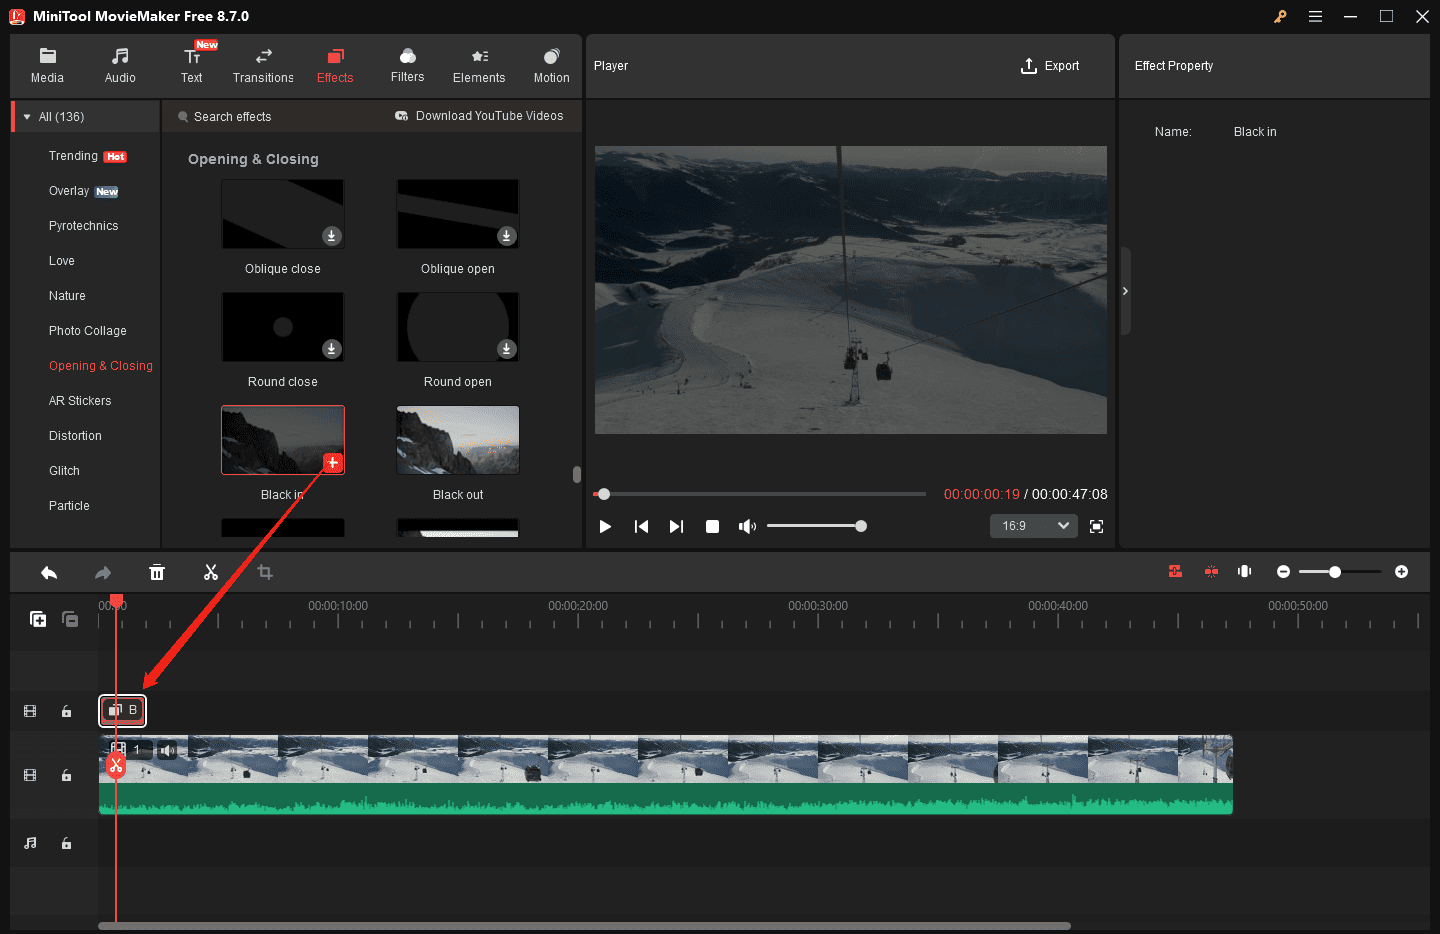1440x934 pixels.
Task: Click the key upgrade icon
Action: click(x=1280, y=16)
